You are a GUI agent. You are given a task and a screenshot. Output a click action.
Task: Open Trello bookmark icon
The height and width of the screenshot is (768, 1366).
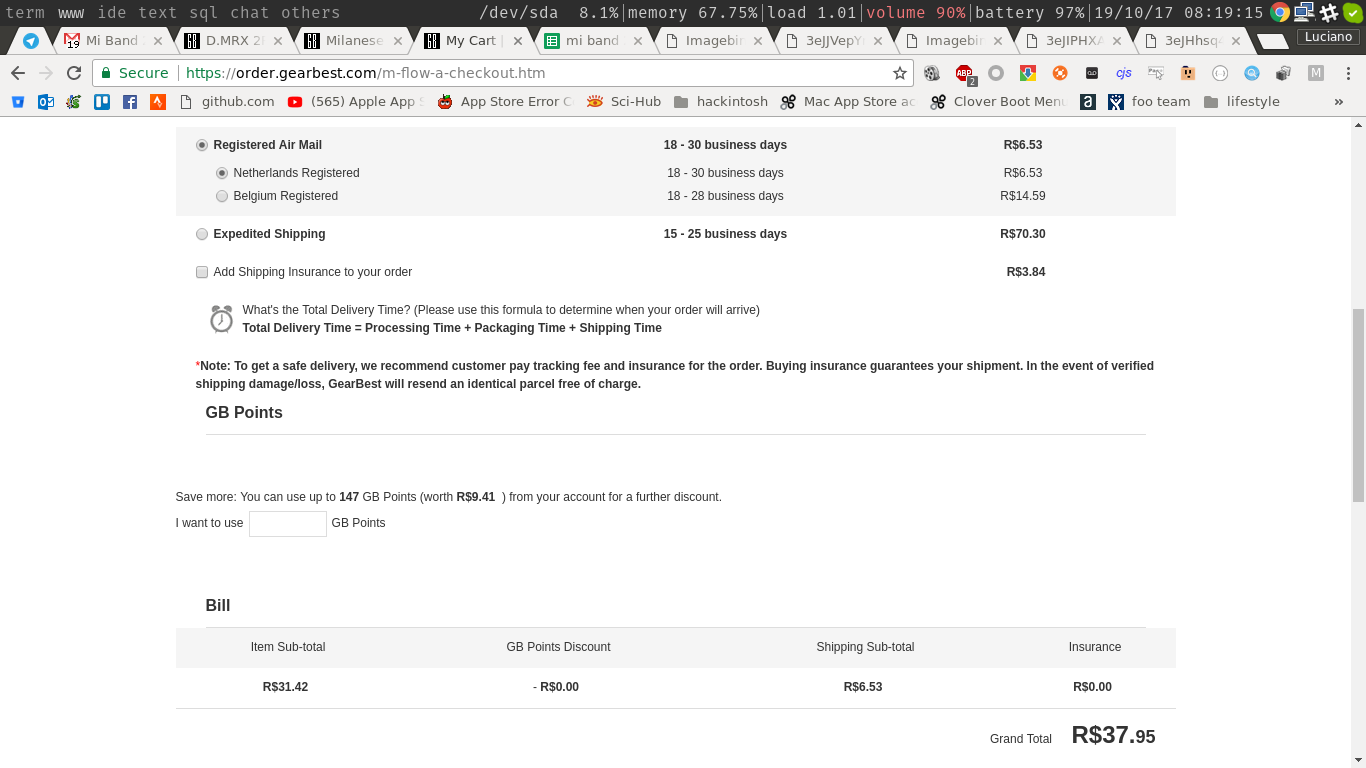point(102,101)
